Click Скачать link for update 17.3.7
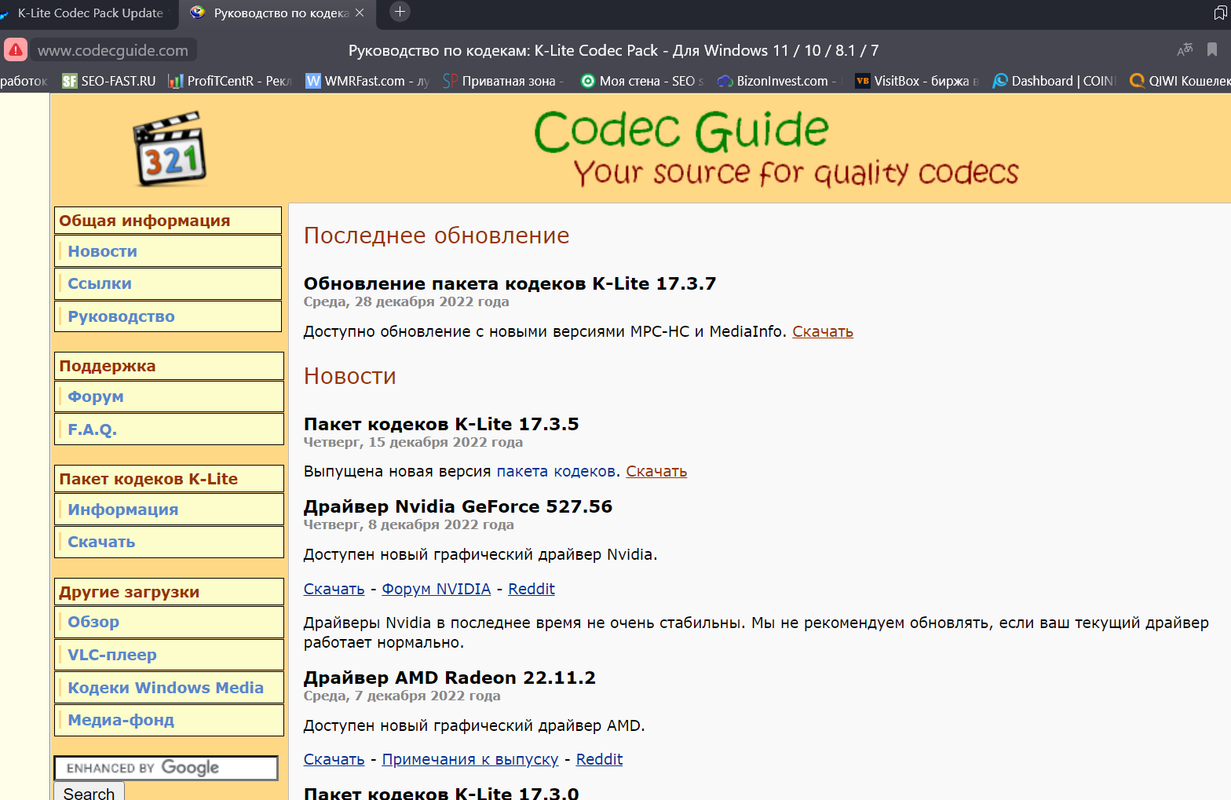1231x800 pixels. click(x=822, y=331)
